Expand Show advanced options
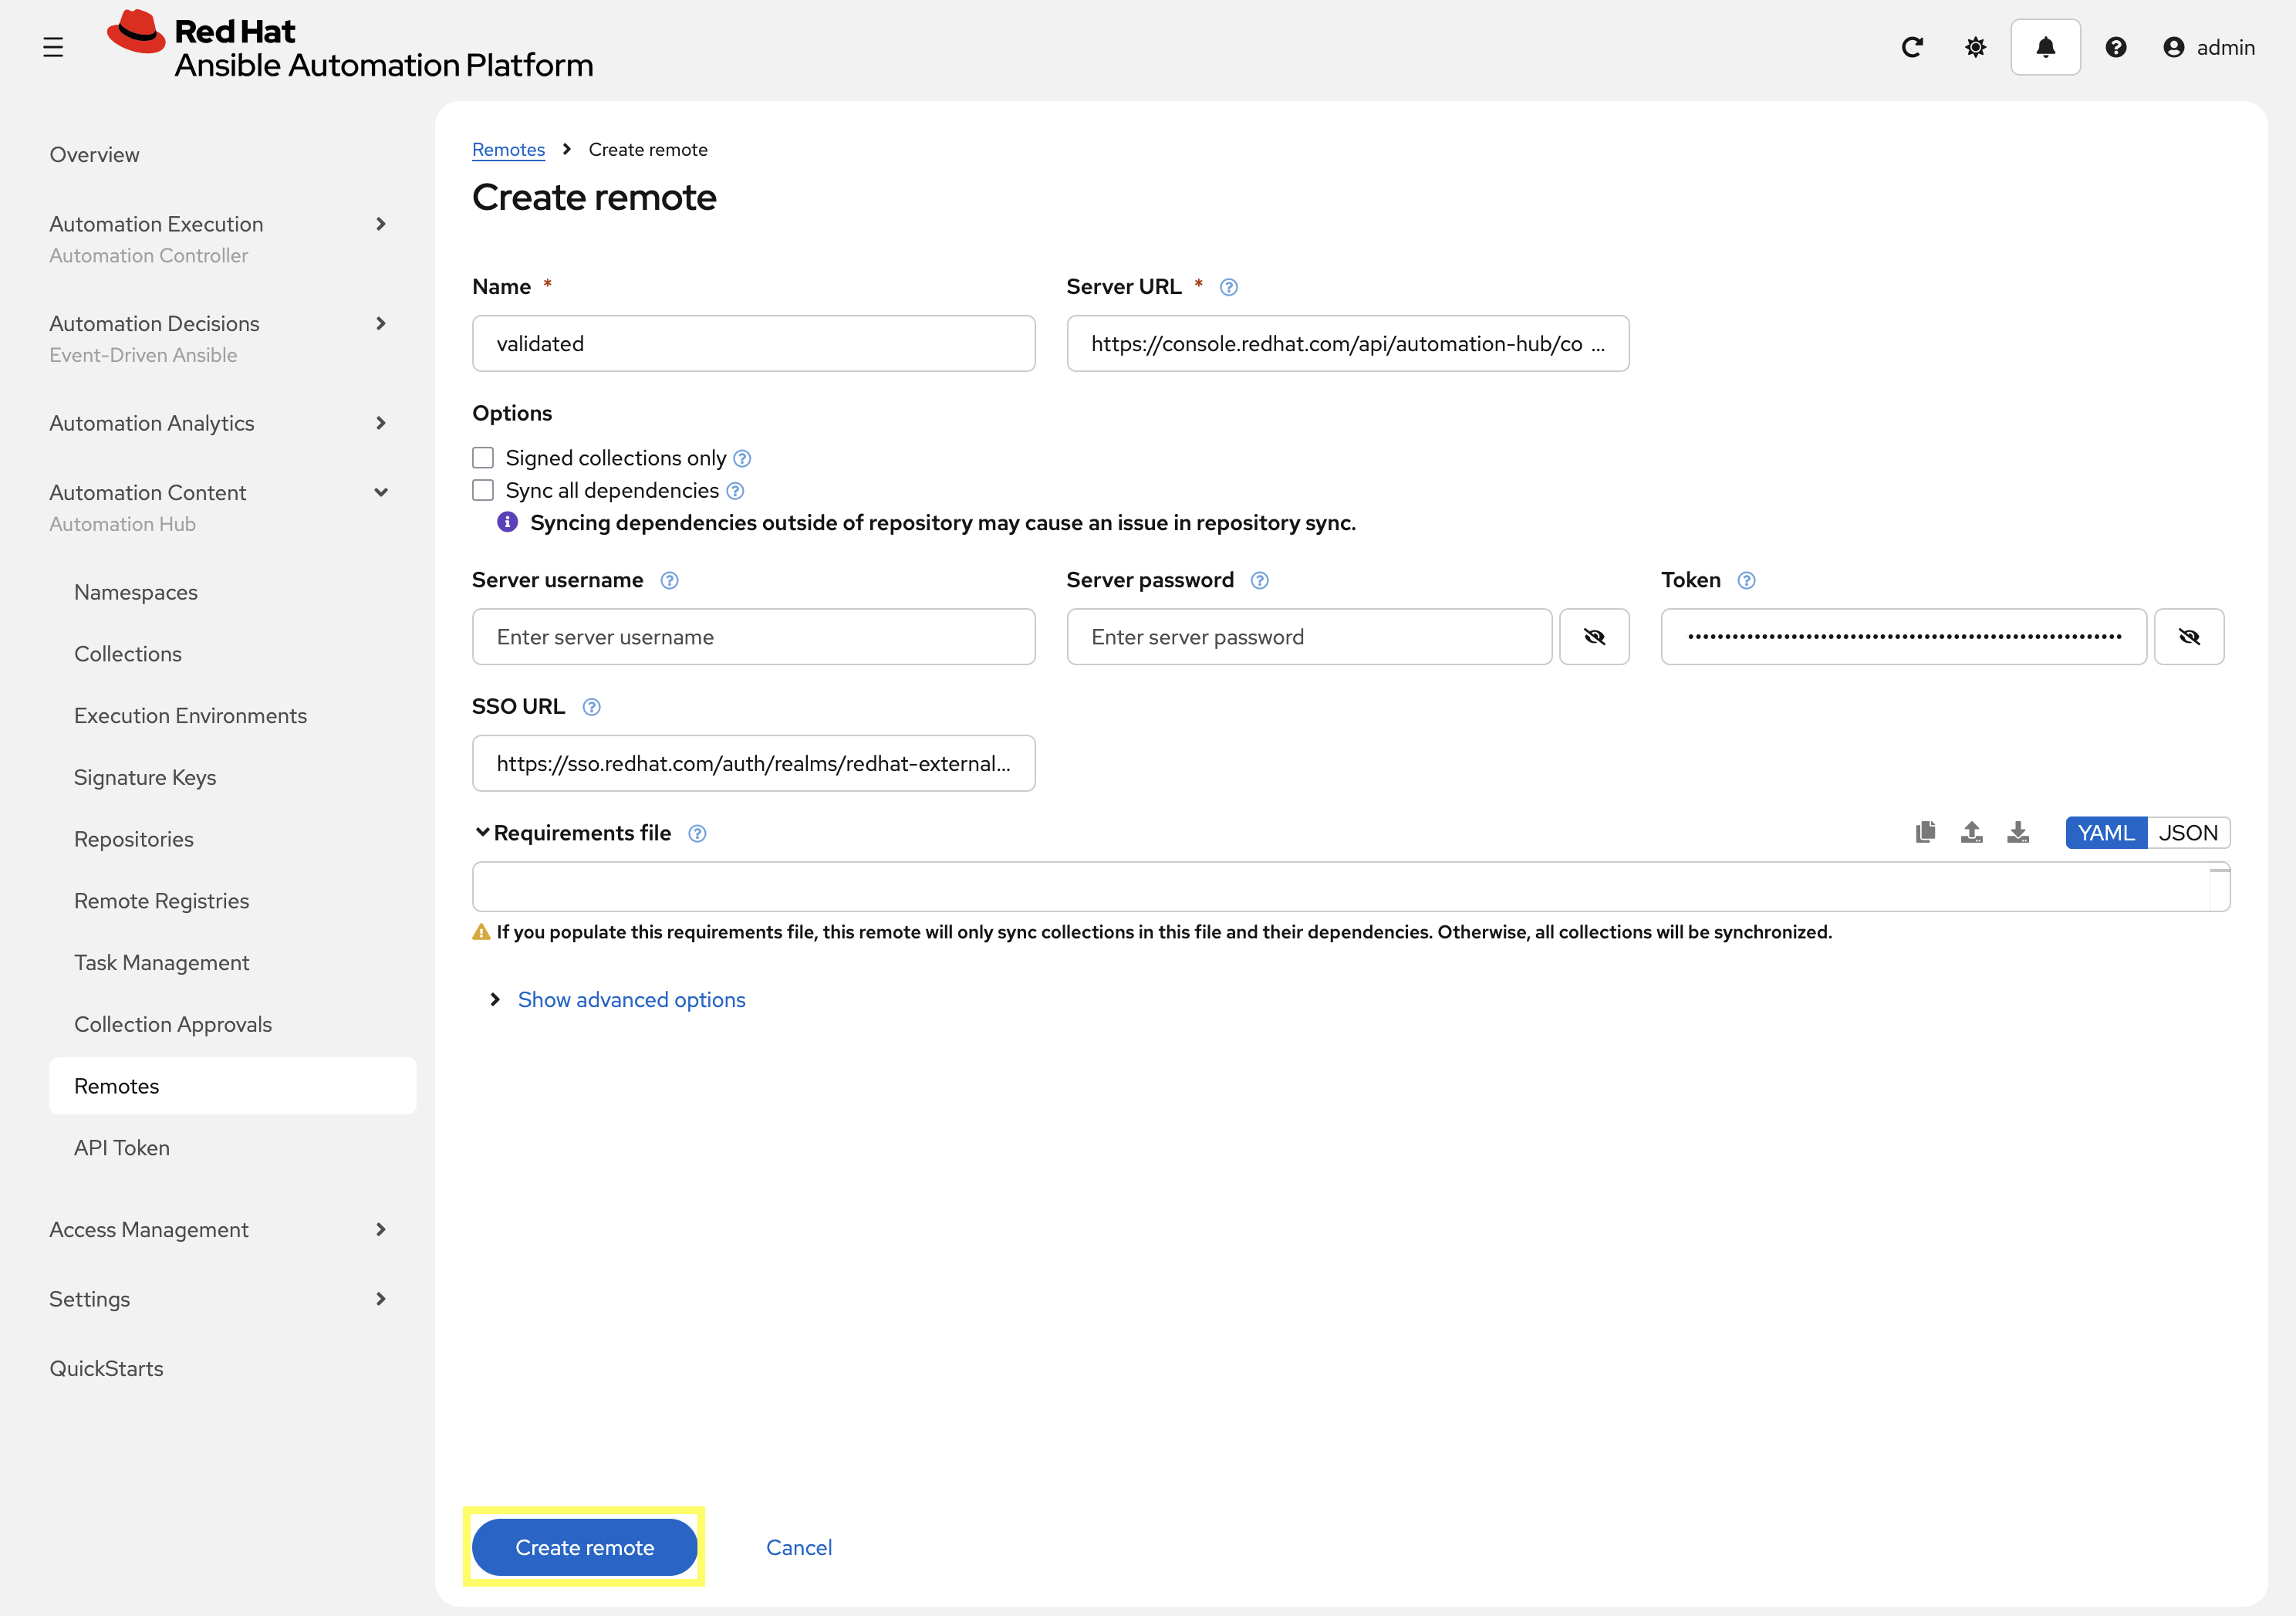Image resolution: width=2296 pixels, height=1616 pixels. (x=631, y=1000)
